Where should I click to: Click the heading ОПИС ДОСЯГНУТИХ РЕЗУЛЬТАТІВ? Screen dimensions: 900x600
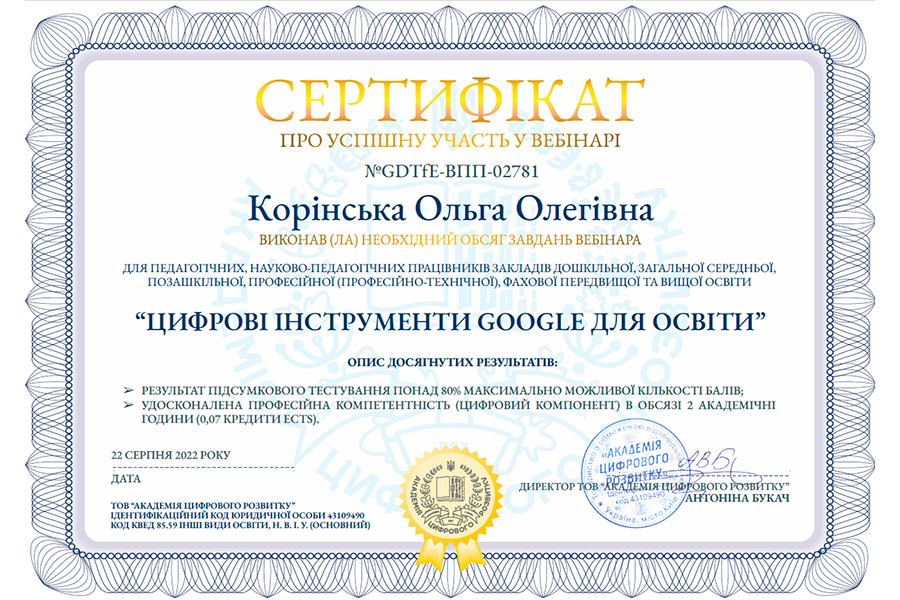pos(452,362)
